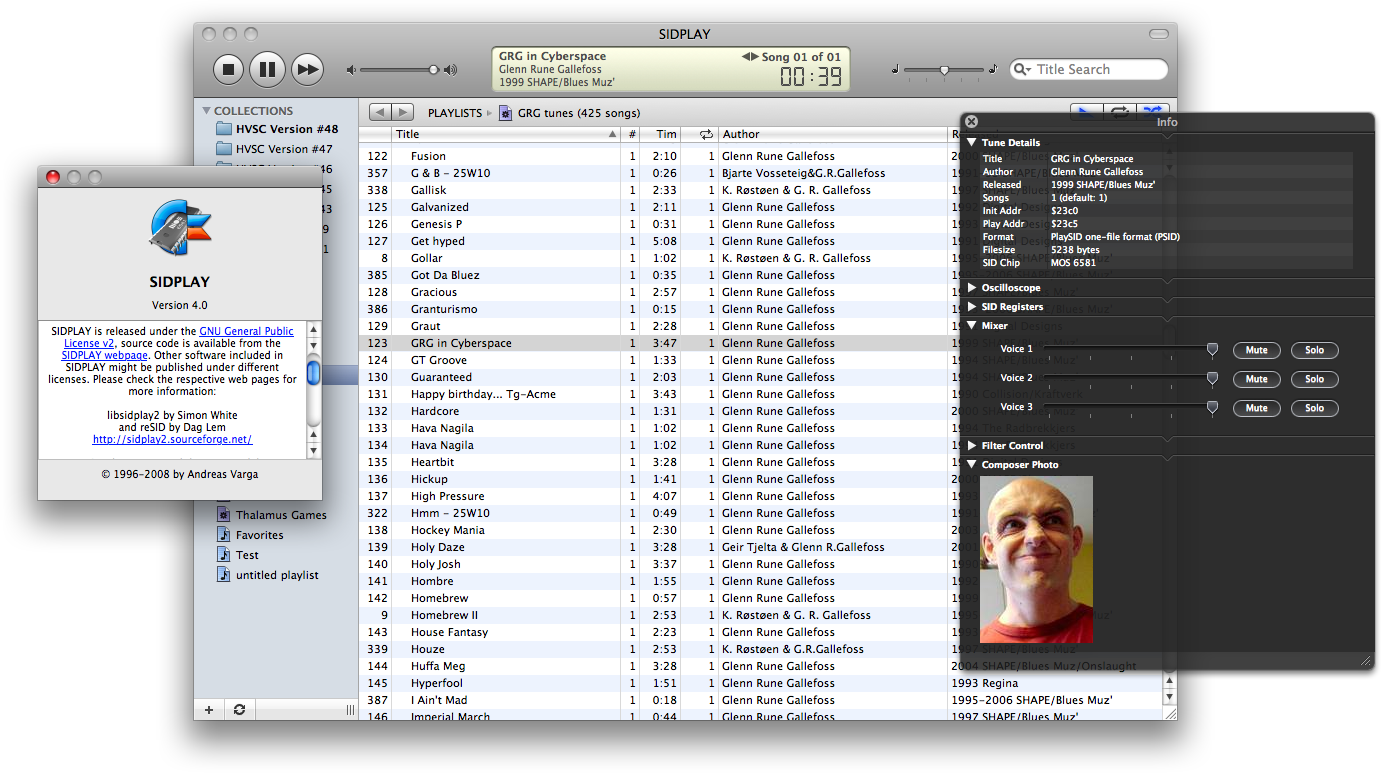Fast-forward using the double arrow button
1381x773 pixels.
(307, 69)
